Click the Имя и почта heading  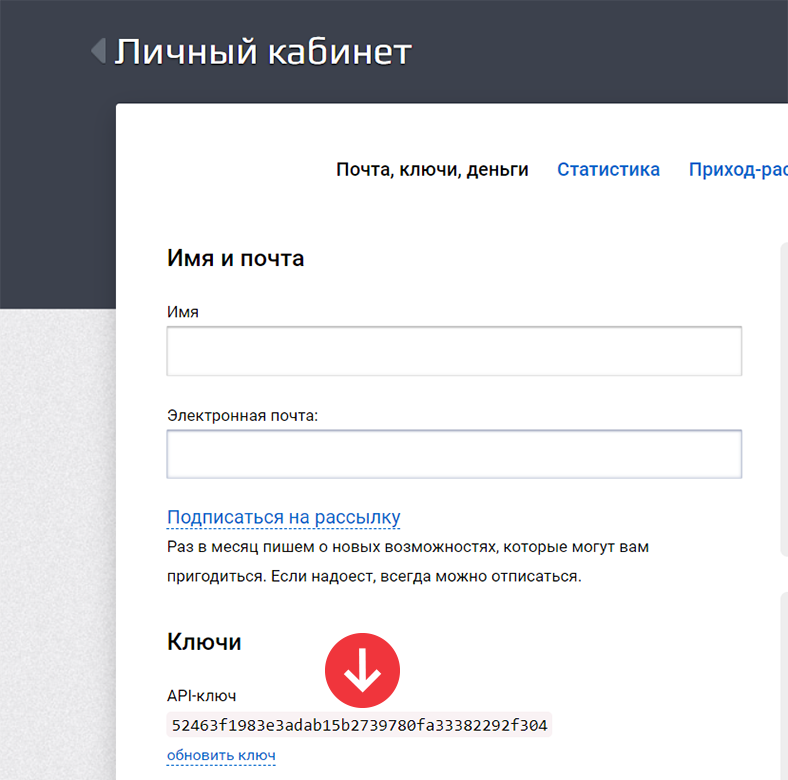coord(236,258)
